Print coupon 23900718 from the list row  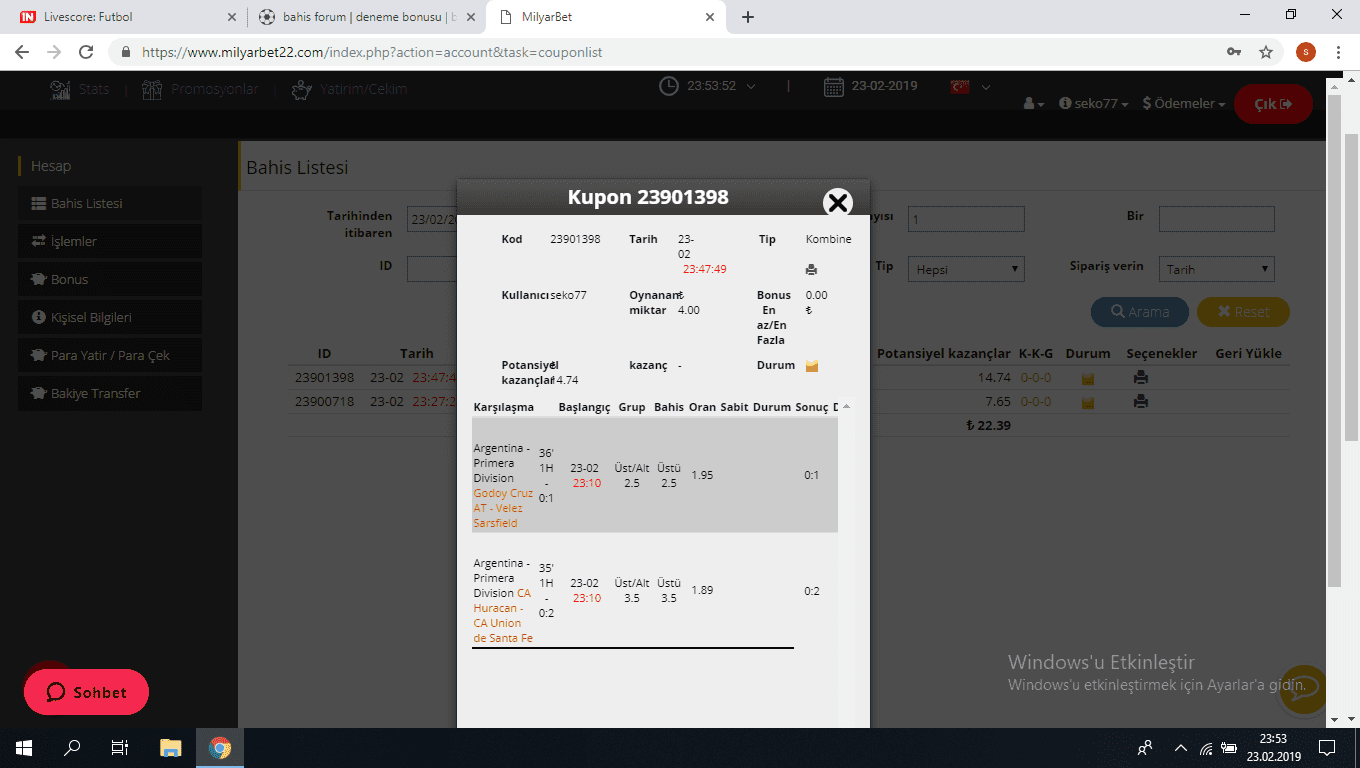pos(1141,402)
